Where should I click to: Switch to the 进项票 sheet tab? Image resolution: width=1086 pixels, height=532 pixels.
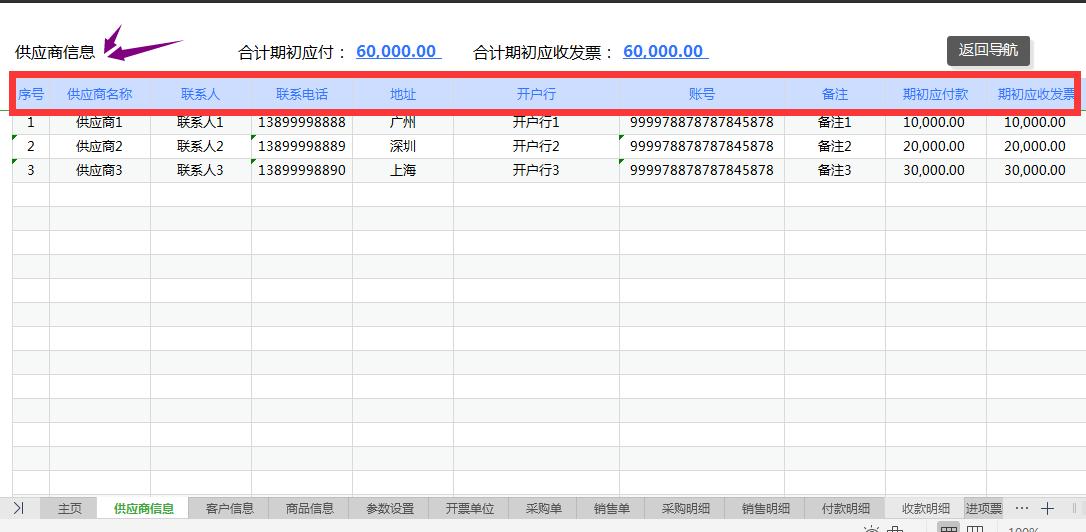[x=983, y=508]
